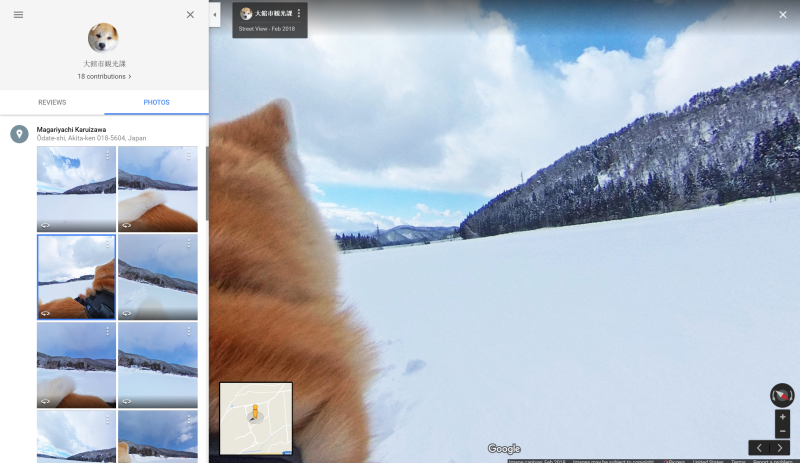
Task: Click the Street View - Feb 2018 label
Action: (267, 29)
